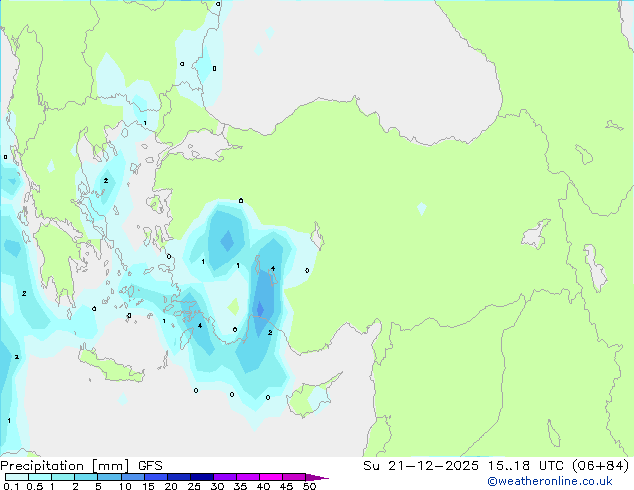
Task: Click the "50" legend value label
Action: coord(309,486)
